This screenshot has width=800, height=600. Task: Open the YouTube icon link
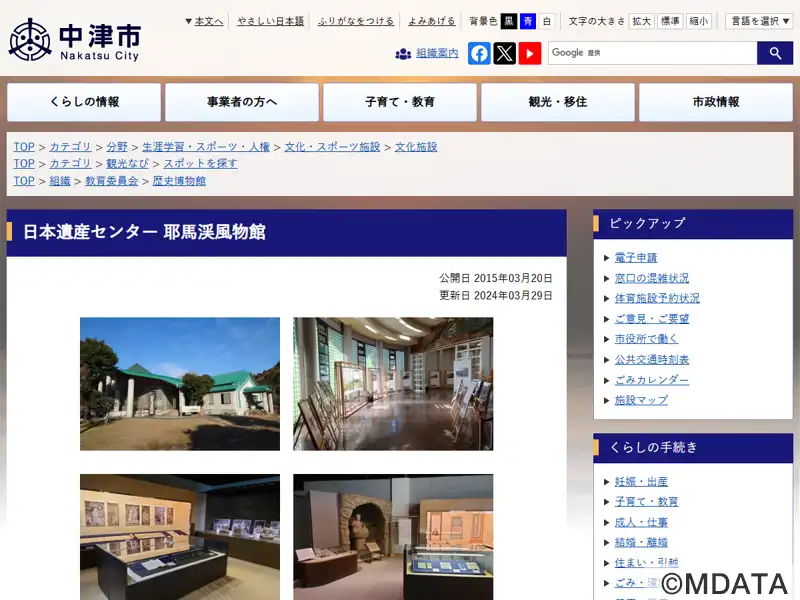pyautogui.click(x=530, y=54)
